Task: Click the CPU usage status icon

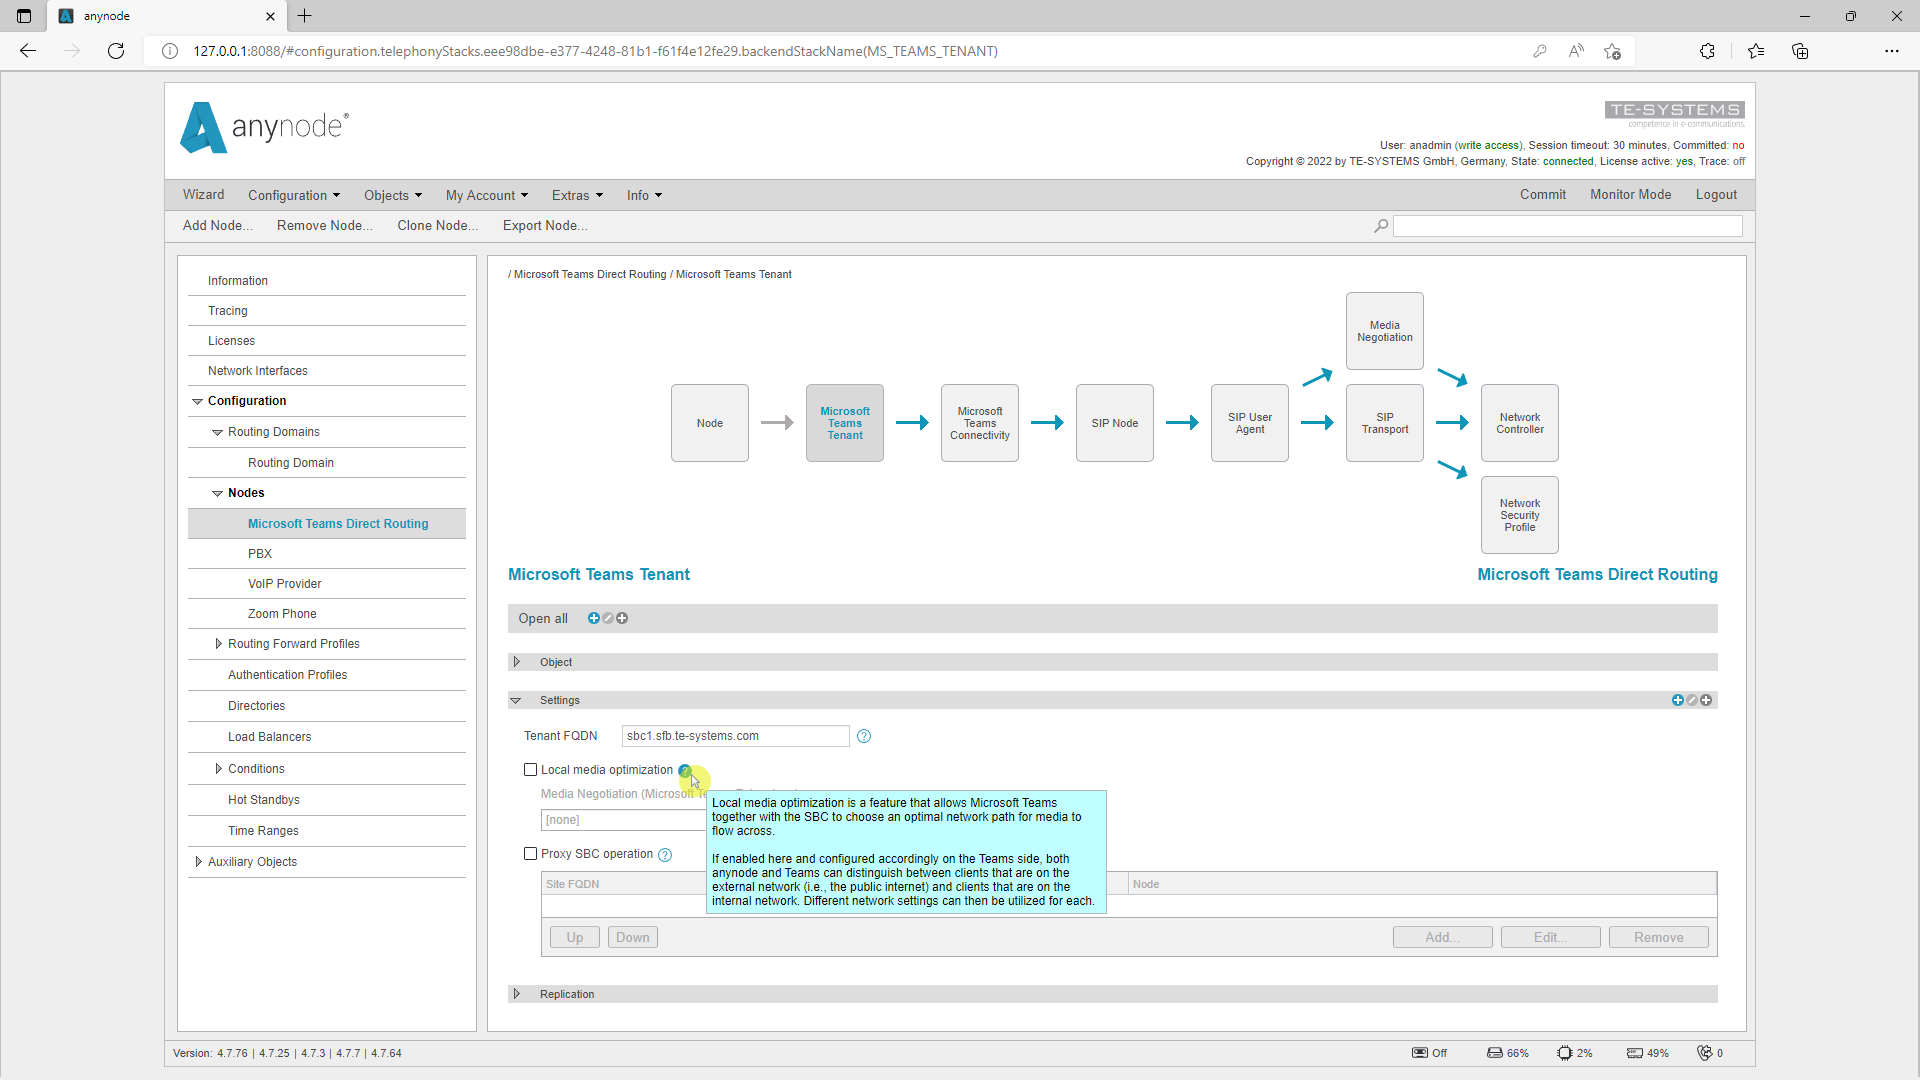Action: coord(1565,1053)
